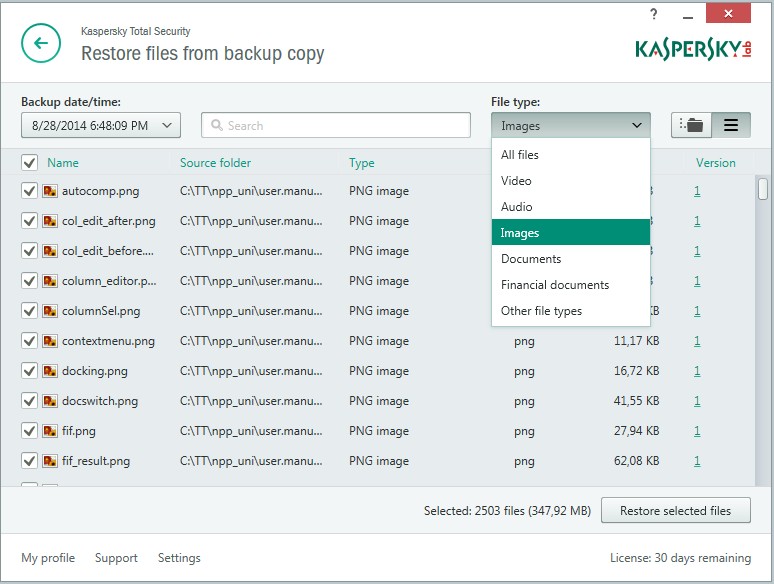
Task: Choose Video in File type list
Action: [571, 181]
